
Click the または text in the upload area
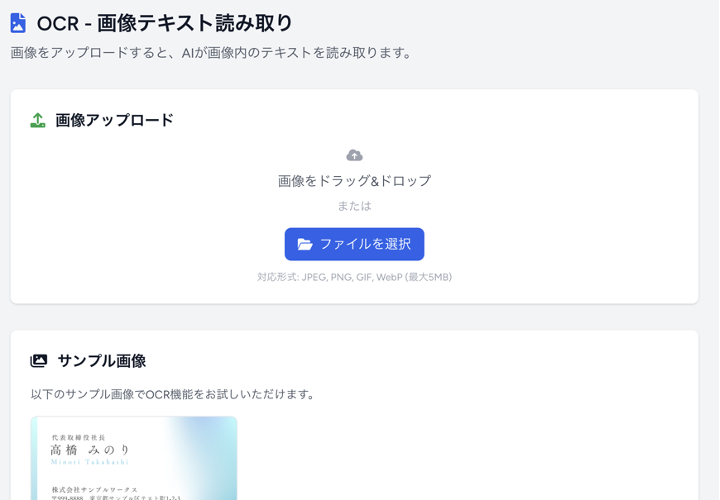pos(354,206)
